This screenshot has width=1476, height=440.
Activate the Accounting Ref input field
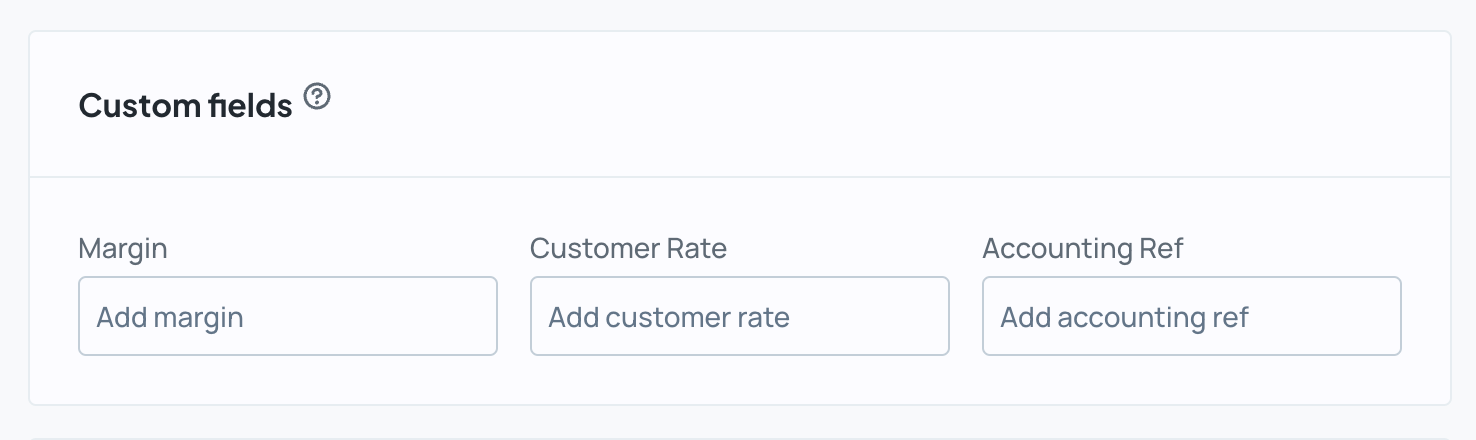(1192, 316)
